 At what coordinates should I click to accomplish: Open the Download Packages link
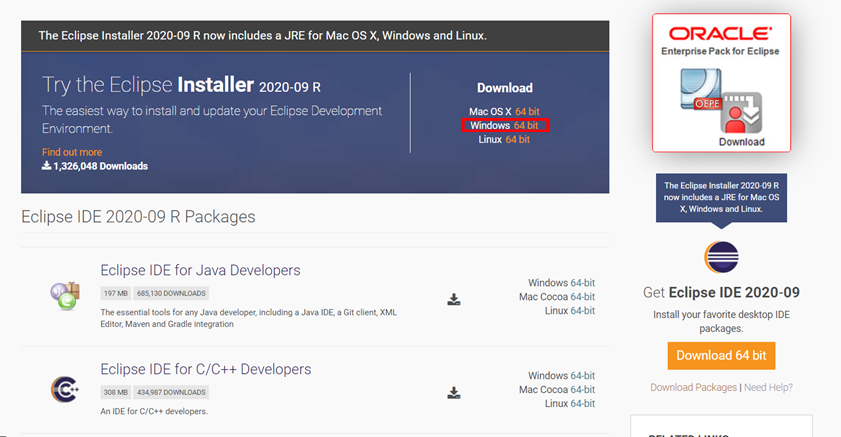[x=694, y=387]
